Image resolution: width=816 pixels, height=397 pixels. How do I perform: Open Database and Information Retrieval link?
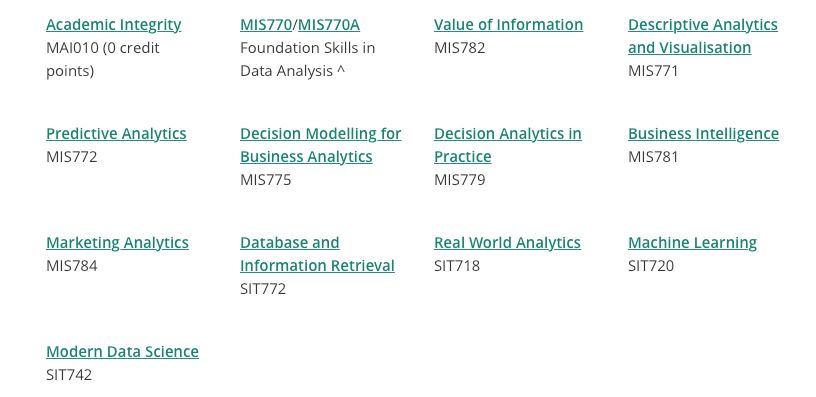pos(317,254)
